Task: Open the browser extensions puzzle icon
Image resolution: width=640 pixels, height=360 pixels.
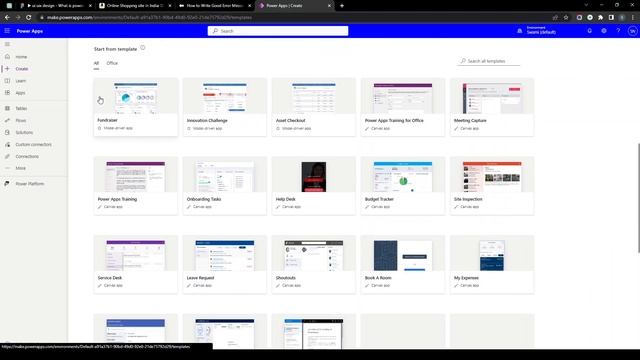Action: point(600,18)
